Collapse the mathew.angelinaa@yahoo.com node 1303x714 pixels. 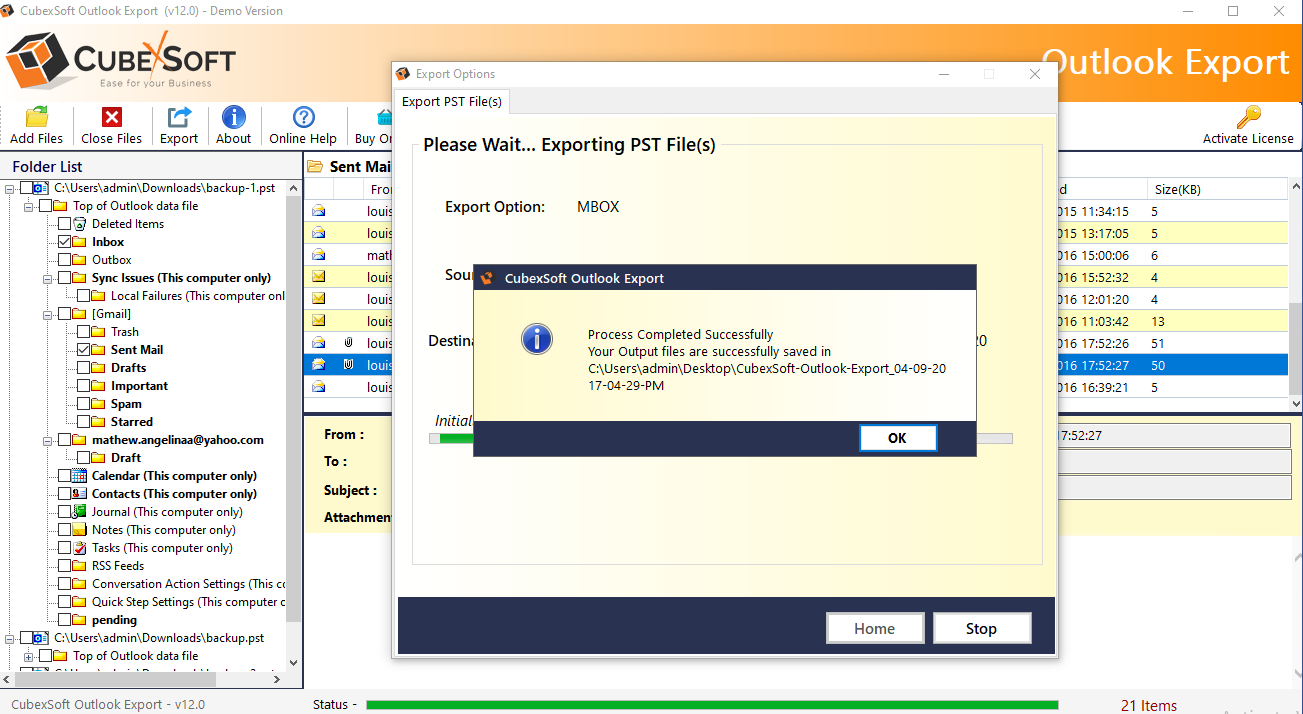[49, 440]
